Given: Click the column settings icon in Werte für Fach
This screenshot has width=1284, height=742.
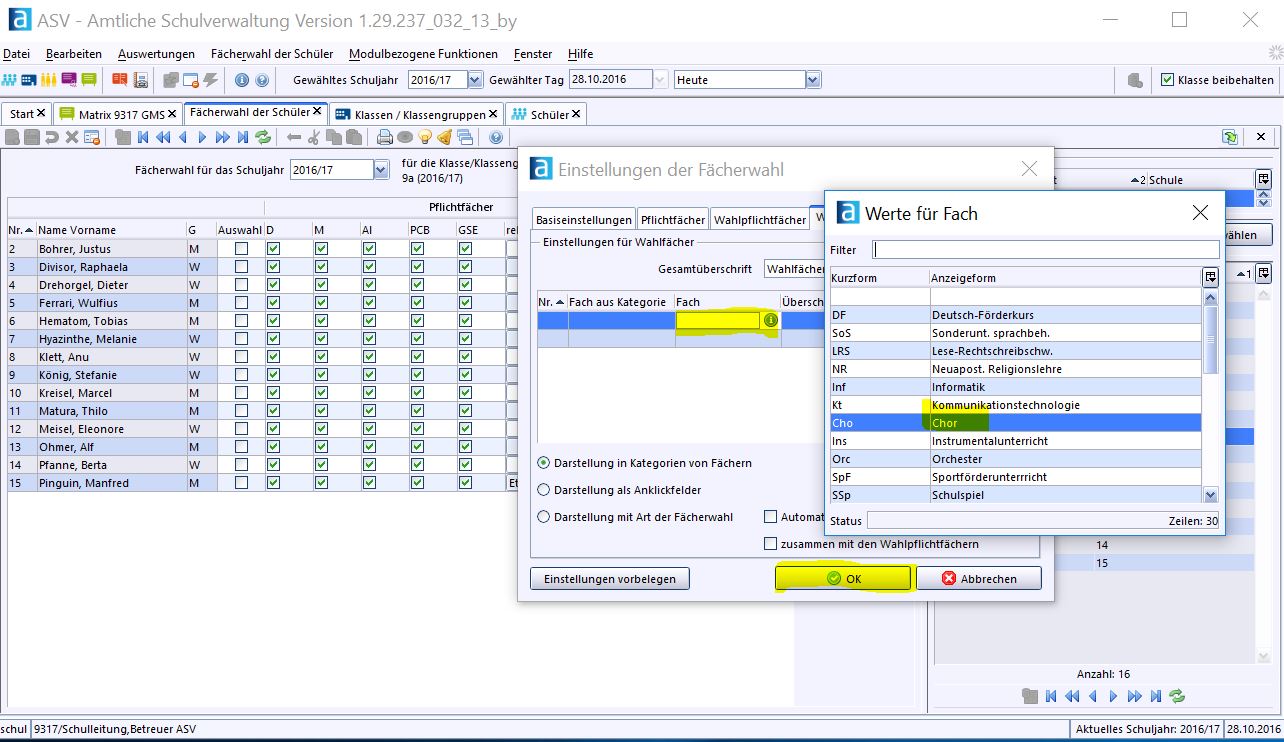Looking at the screenshot, I should [x=1210, y=277].
